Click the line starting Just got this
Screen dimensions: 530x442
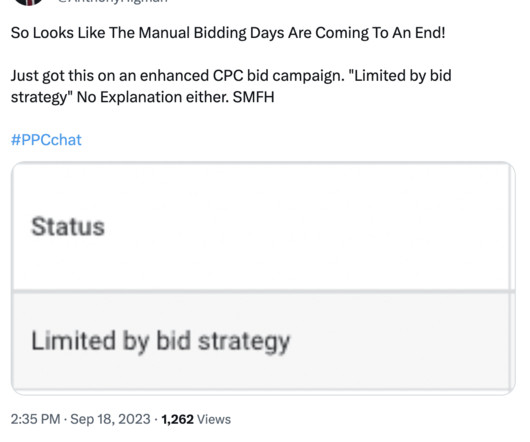(x=231, y=76)
